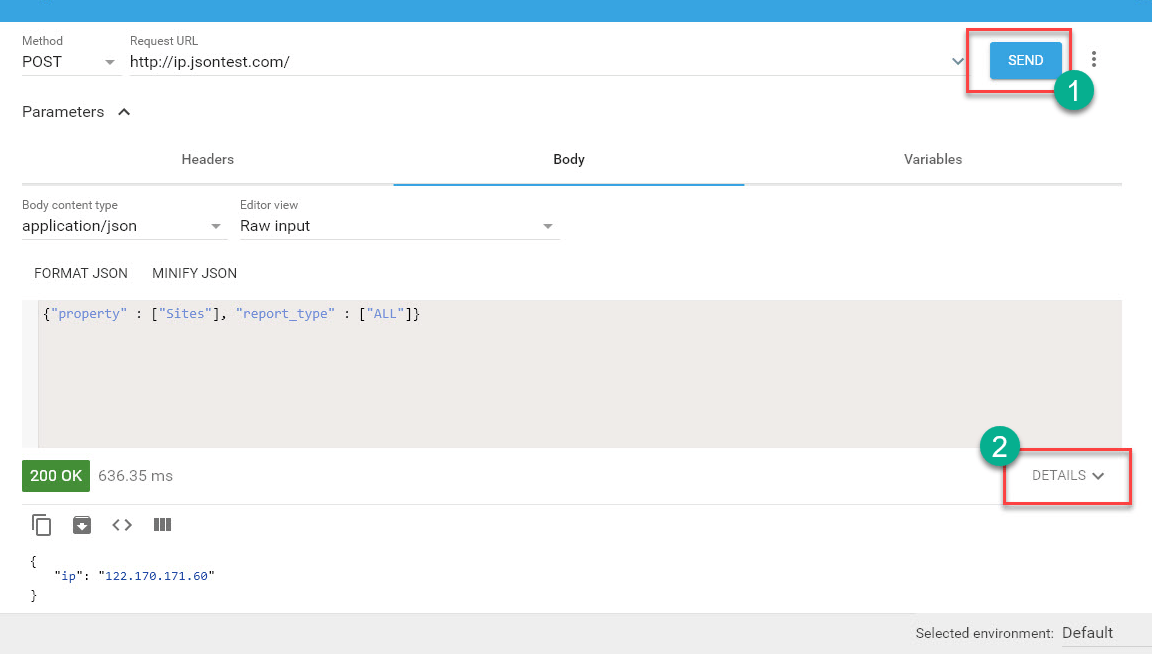Copy response to clipboard icon
Viewport: 1152px width, 654px height.
tap(41, 525)
